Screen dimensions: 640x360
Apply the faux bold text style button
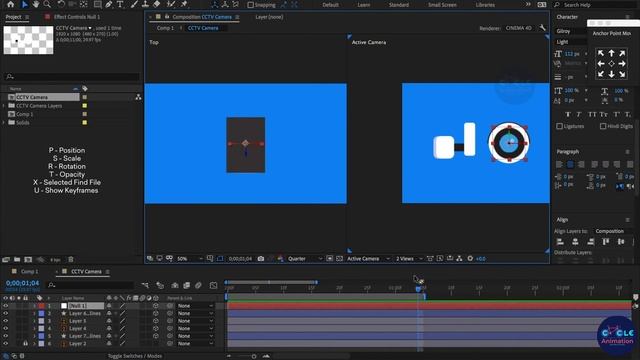pyautogui.click(x=567, y=114)
